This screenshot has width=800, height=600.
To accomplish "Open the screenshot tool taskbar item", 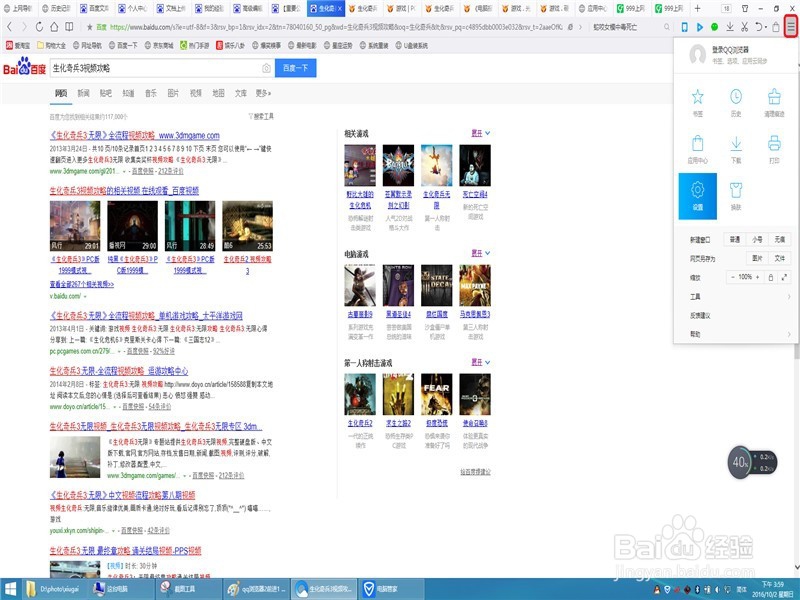I will pyautogui.click(x=189, y=589).
